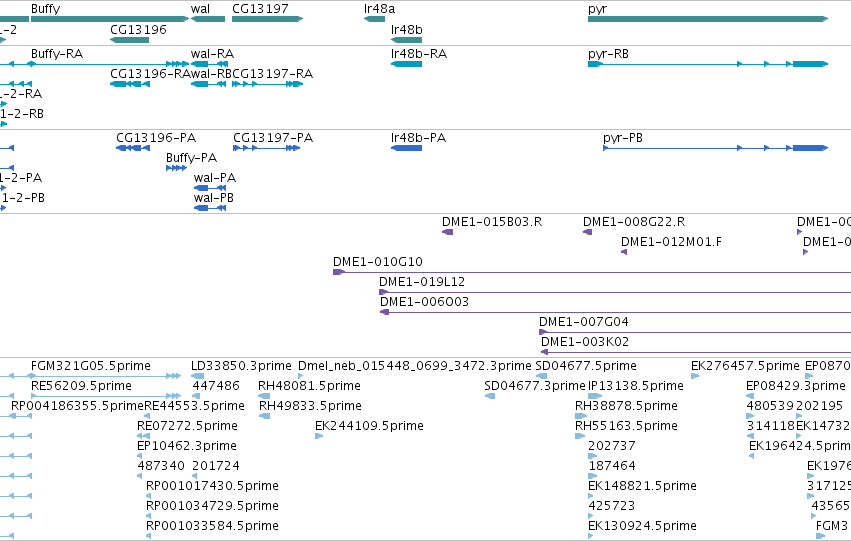Select the EK276457.5prime EST label

[745, 366]
